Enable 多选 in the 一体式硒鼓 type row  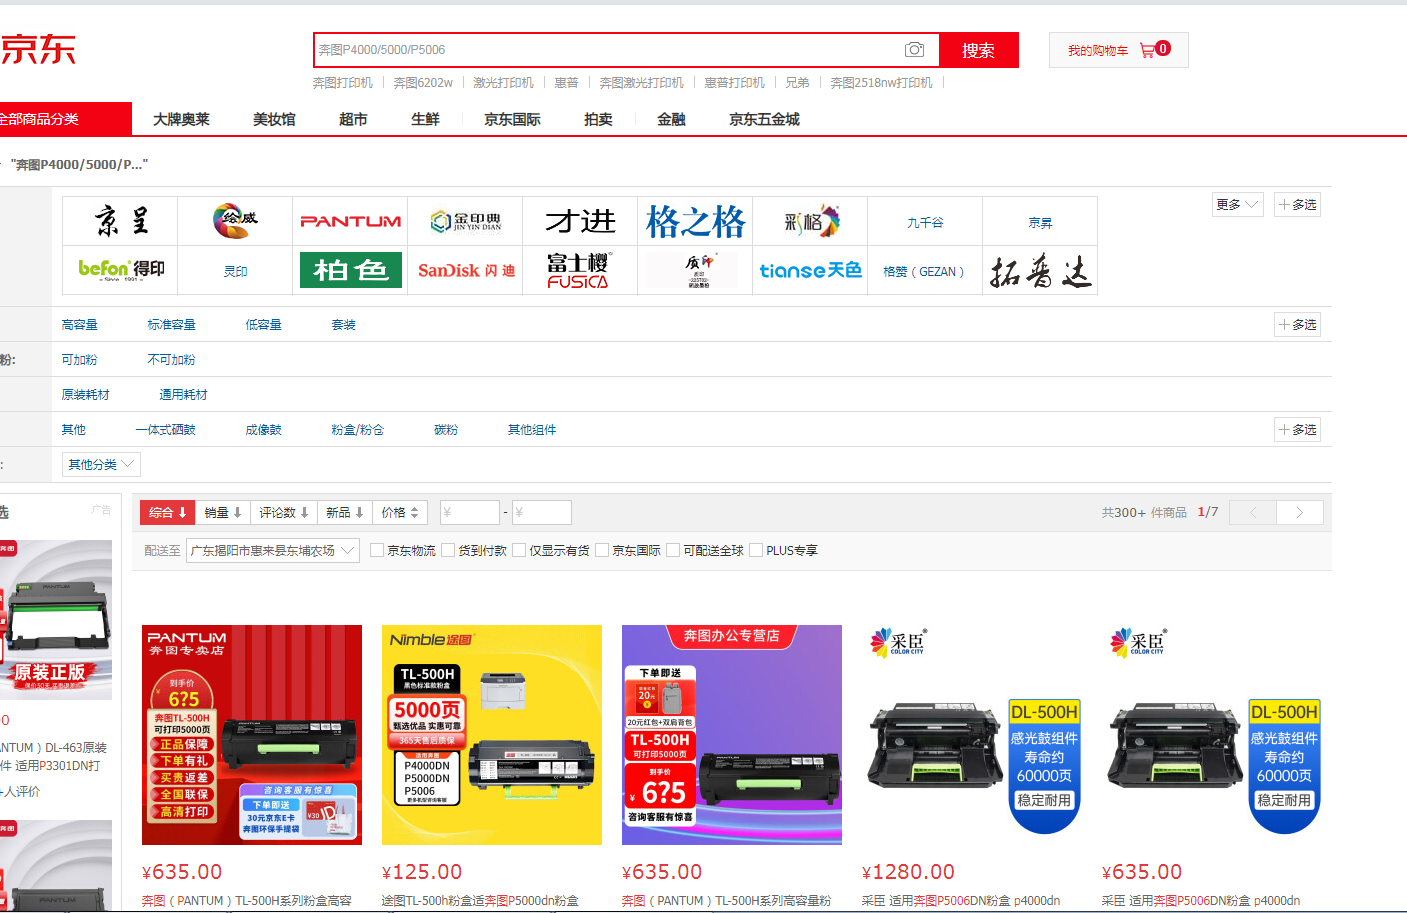point(1297,429)
